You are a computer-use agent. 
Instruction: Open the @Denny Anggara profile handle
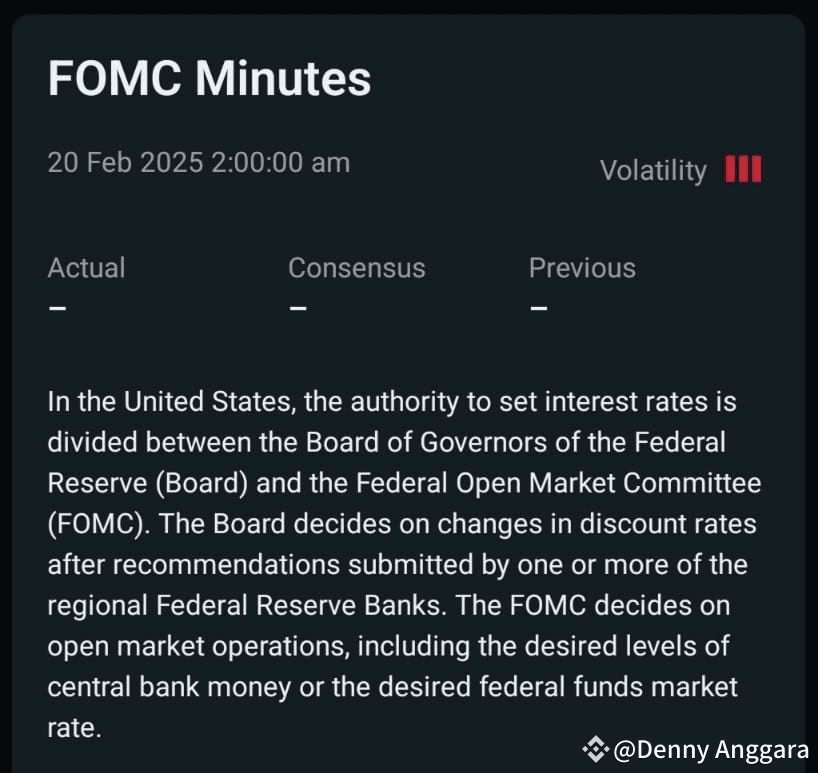[711, 750]
